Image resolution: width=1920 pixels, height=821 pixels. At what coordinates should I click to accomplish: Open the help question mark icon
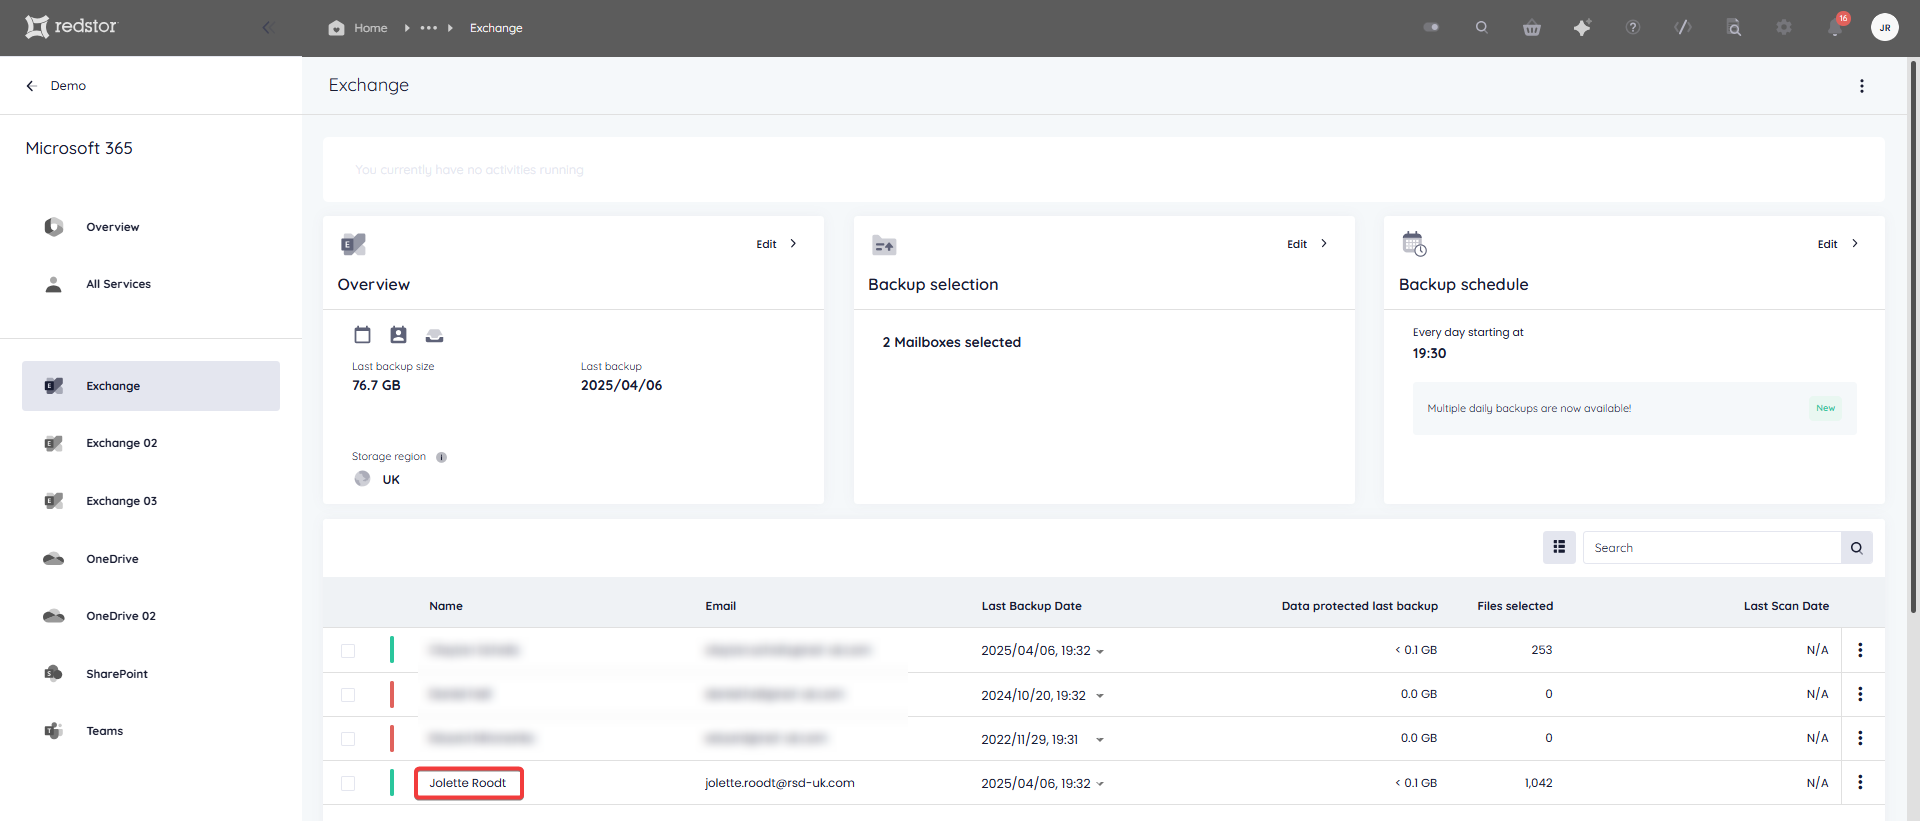click(x=1633, y=28)
